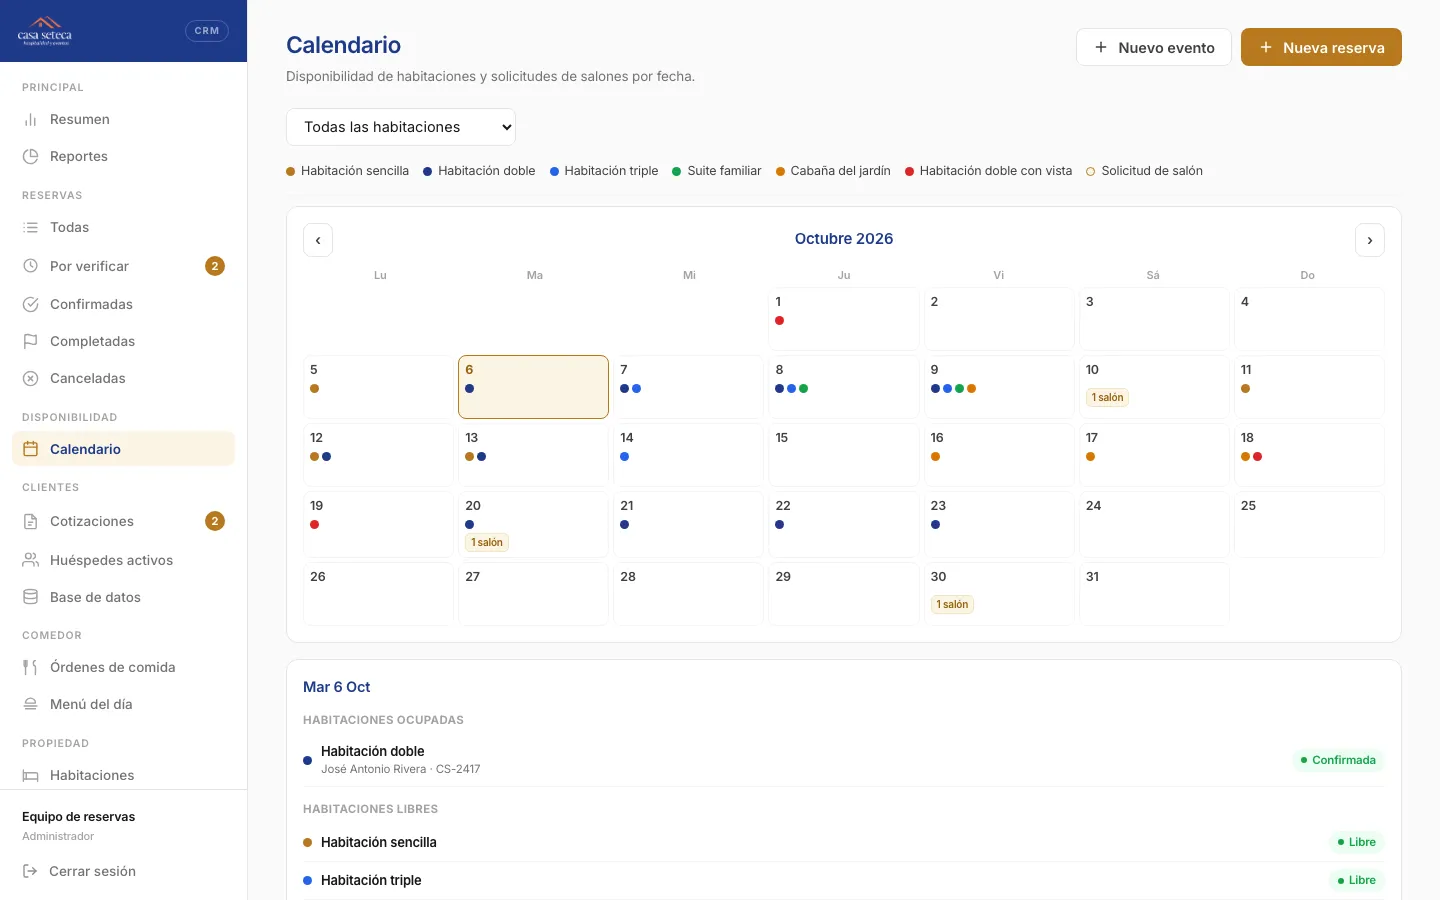Click the Nuevo evento button
1440x900 pixels.
click(x=1154, y=47)
